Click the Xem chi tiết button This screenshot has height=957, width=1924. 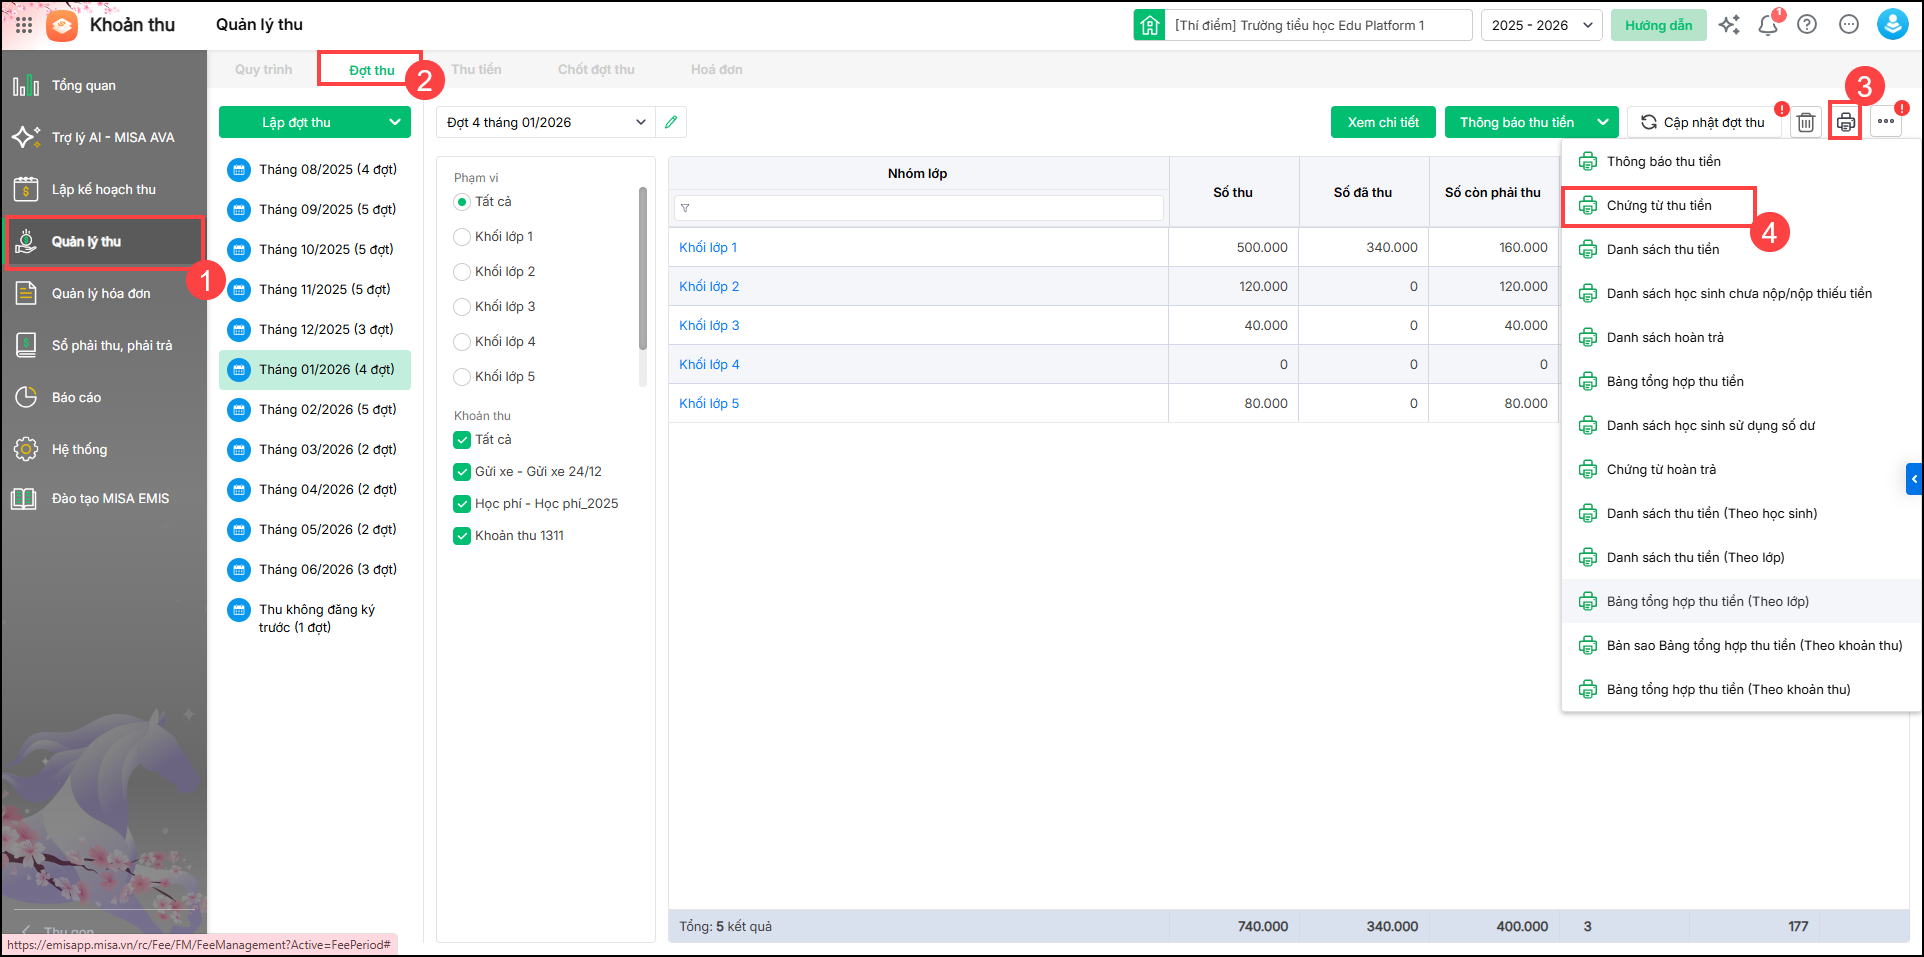point(1383,122)
